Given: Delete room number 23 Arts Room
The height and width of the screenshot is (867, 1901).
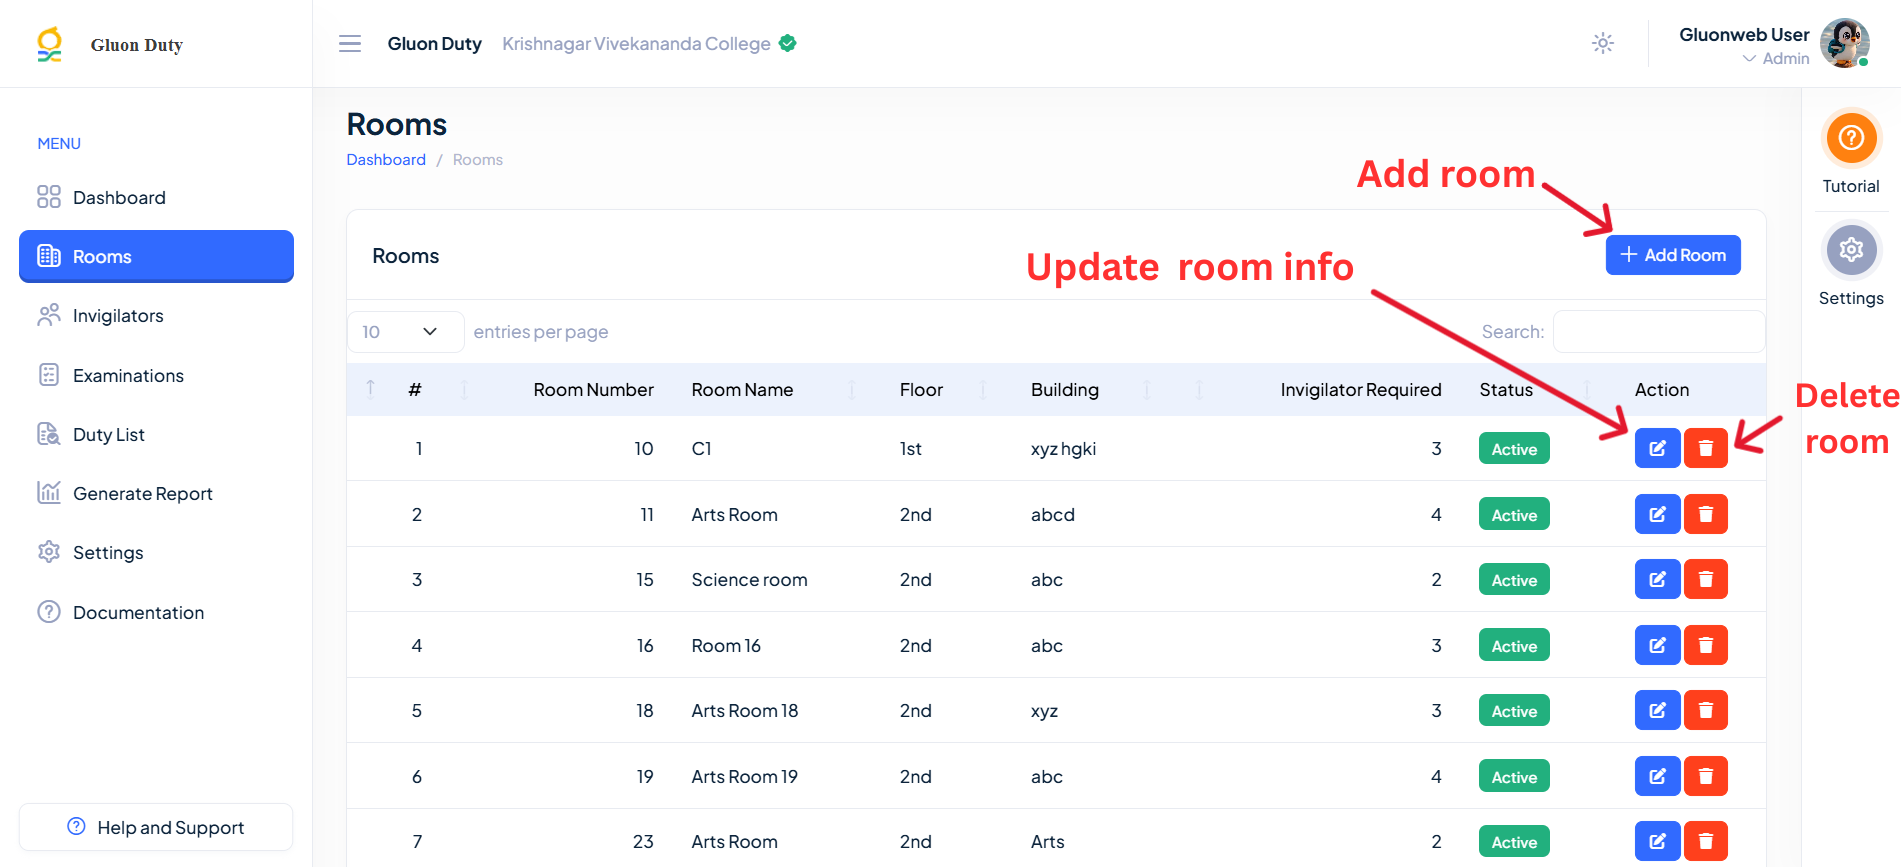Looking at the screenshot, I should click(x=1706, y=841).
